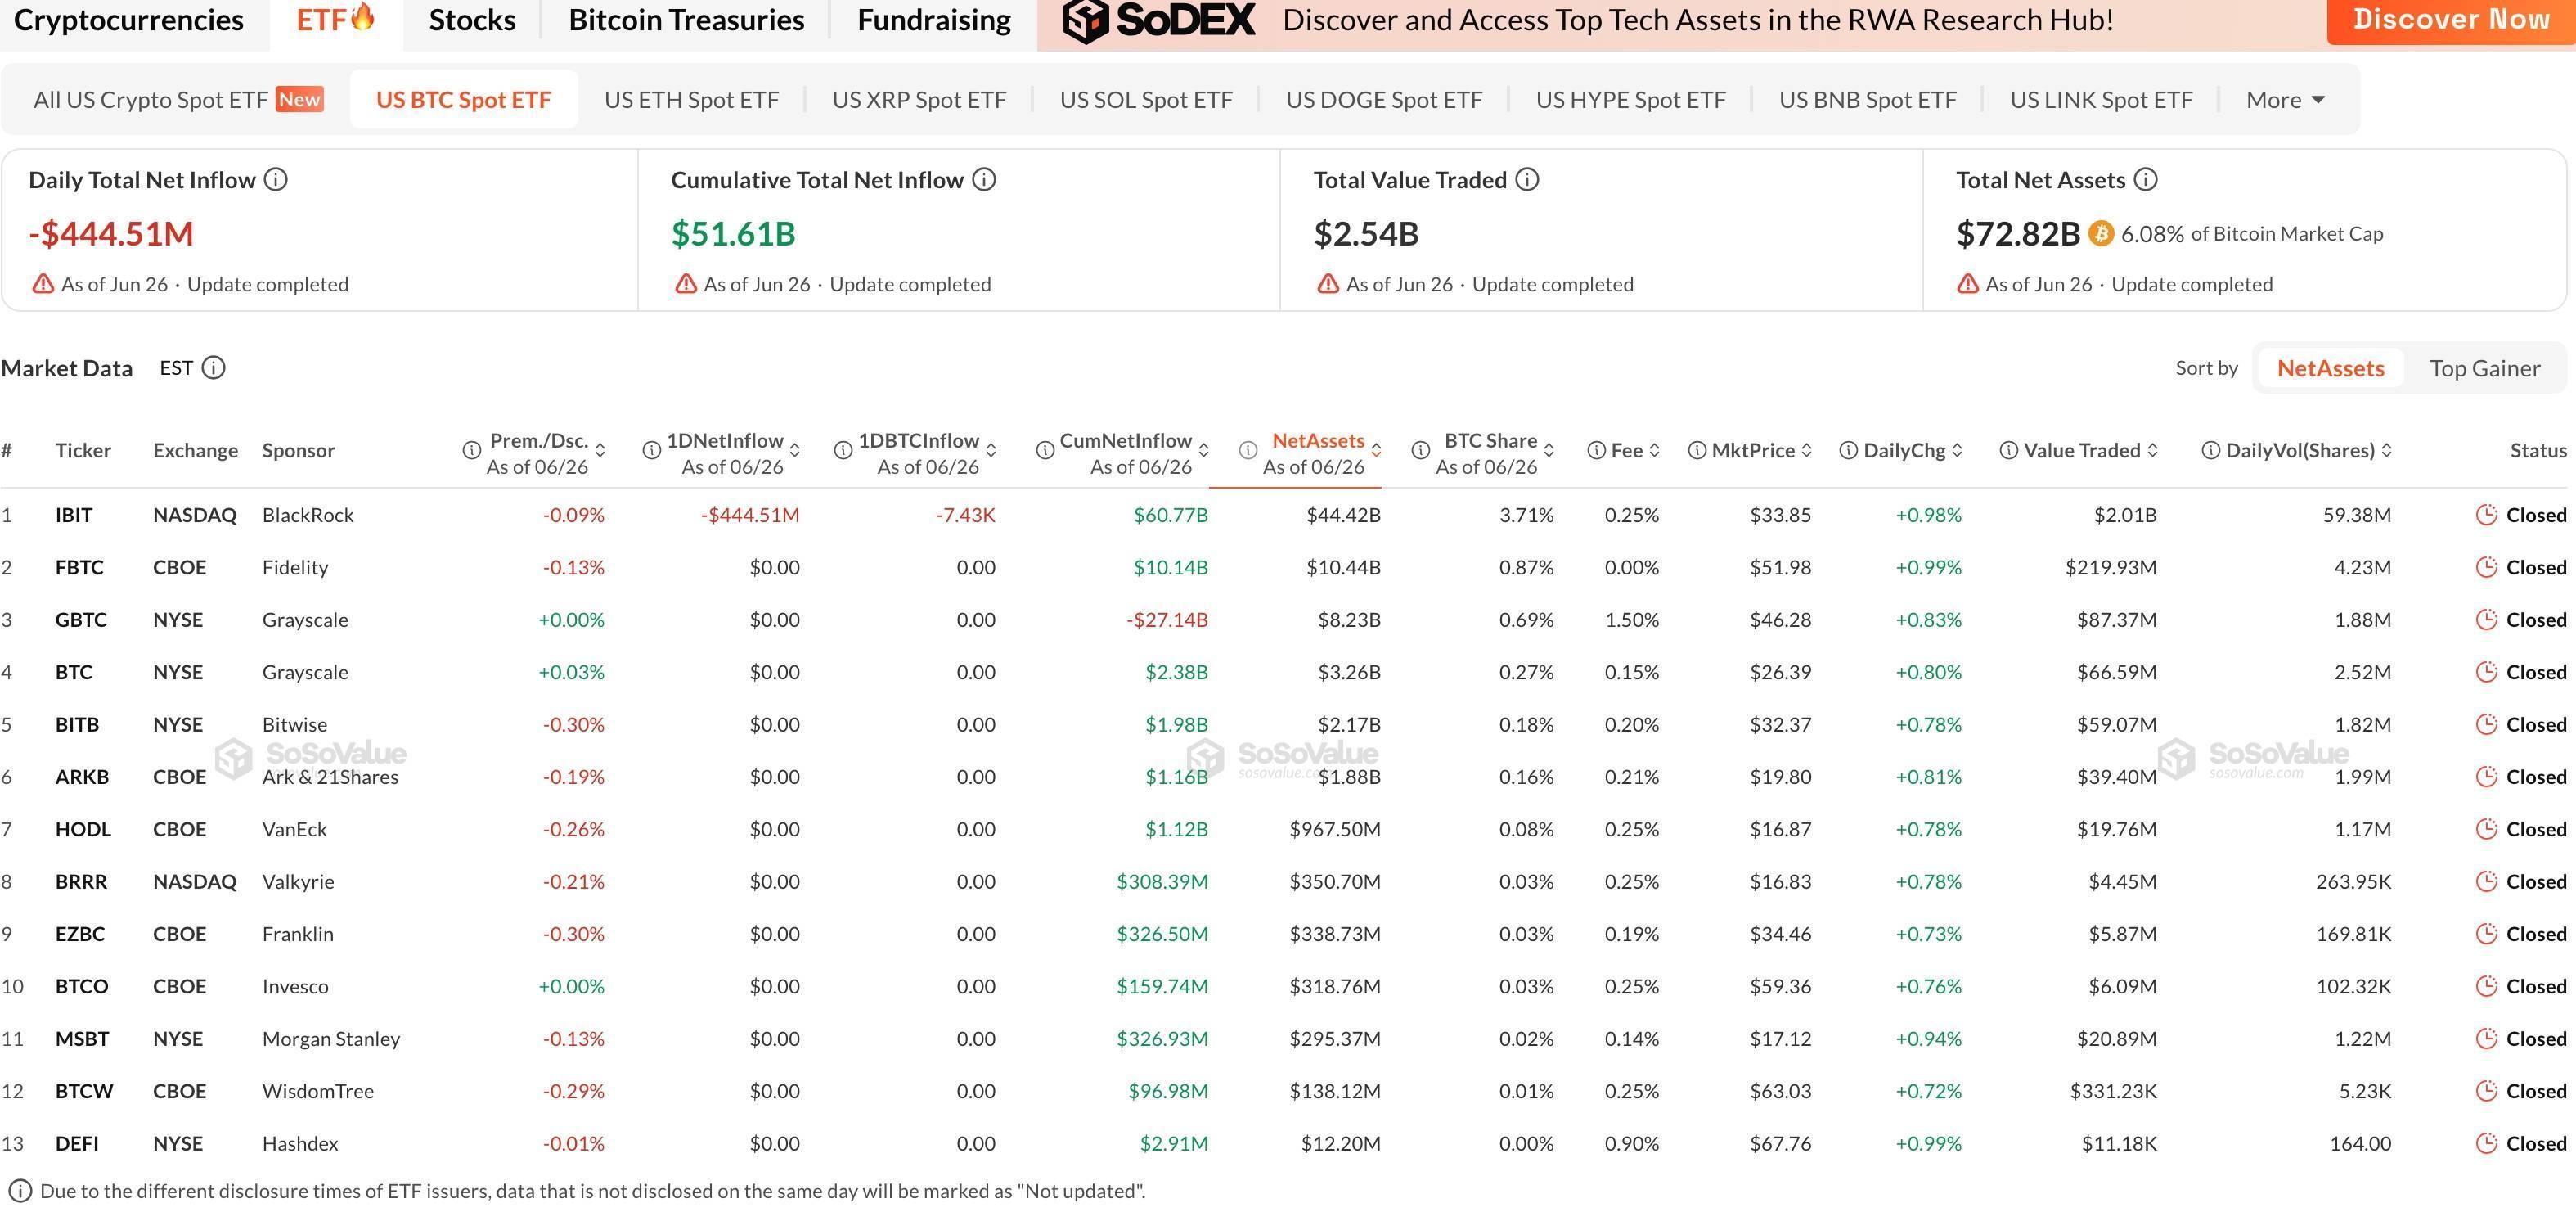This screenshot has width=2576, height=1212.
Task: Click the EST timezone info icon
Action: coord(213,368)
